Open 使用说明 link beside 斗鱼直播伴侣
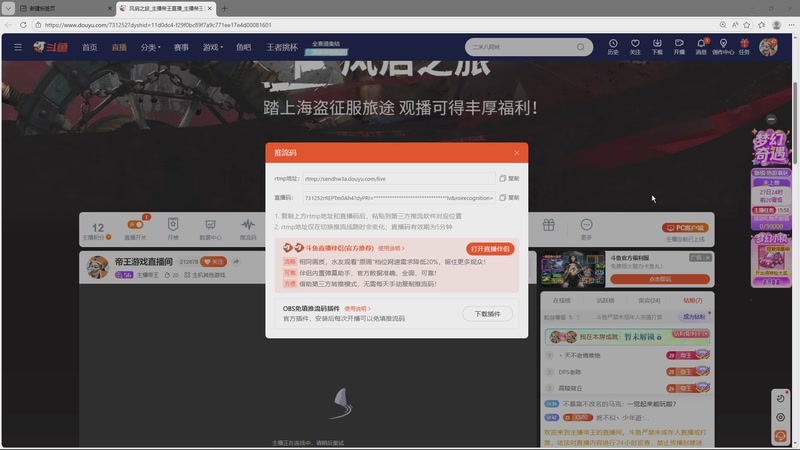 pos(391,248)
